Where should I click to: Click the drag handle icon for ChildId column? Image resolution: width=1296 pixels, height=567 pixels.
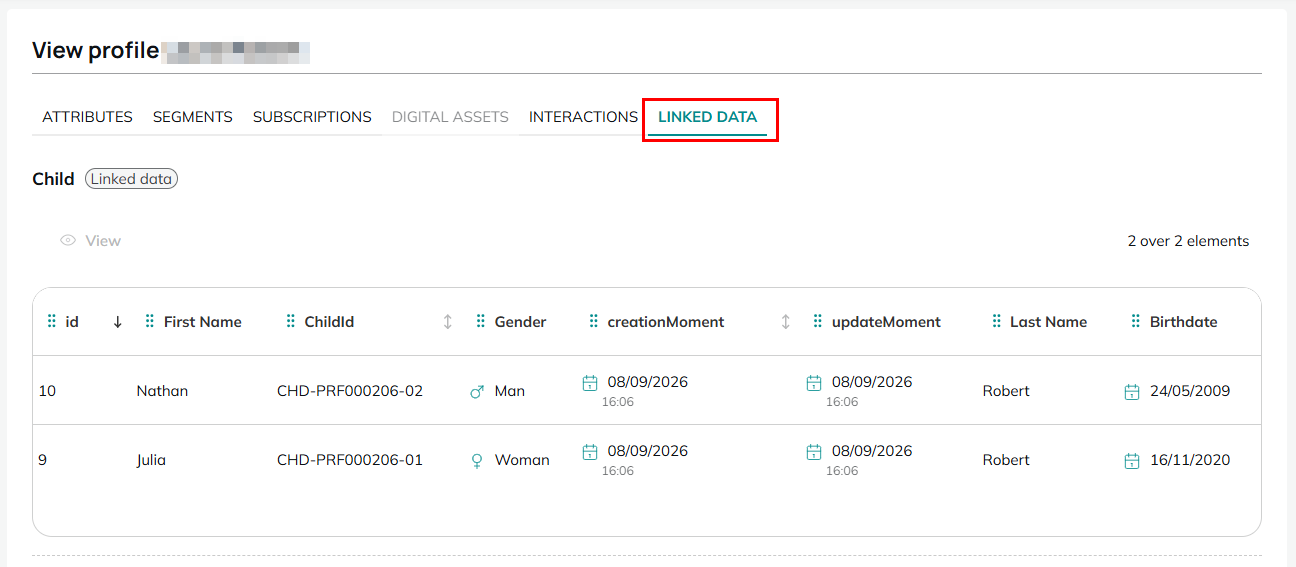pos(291,322)
